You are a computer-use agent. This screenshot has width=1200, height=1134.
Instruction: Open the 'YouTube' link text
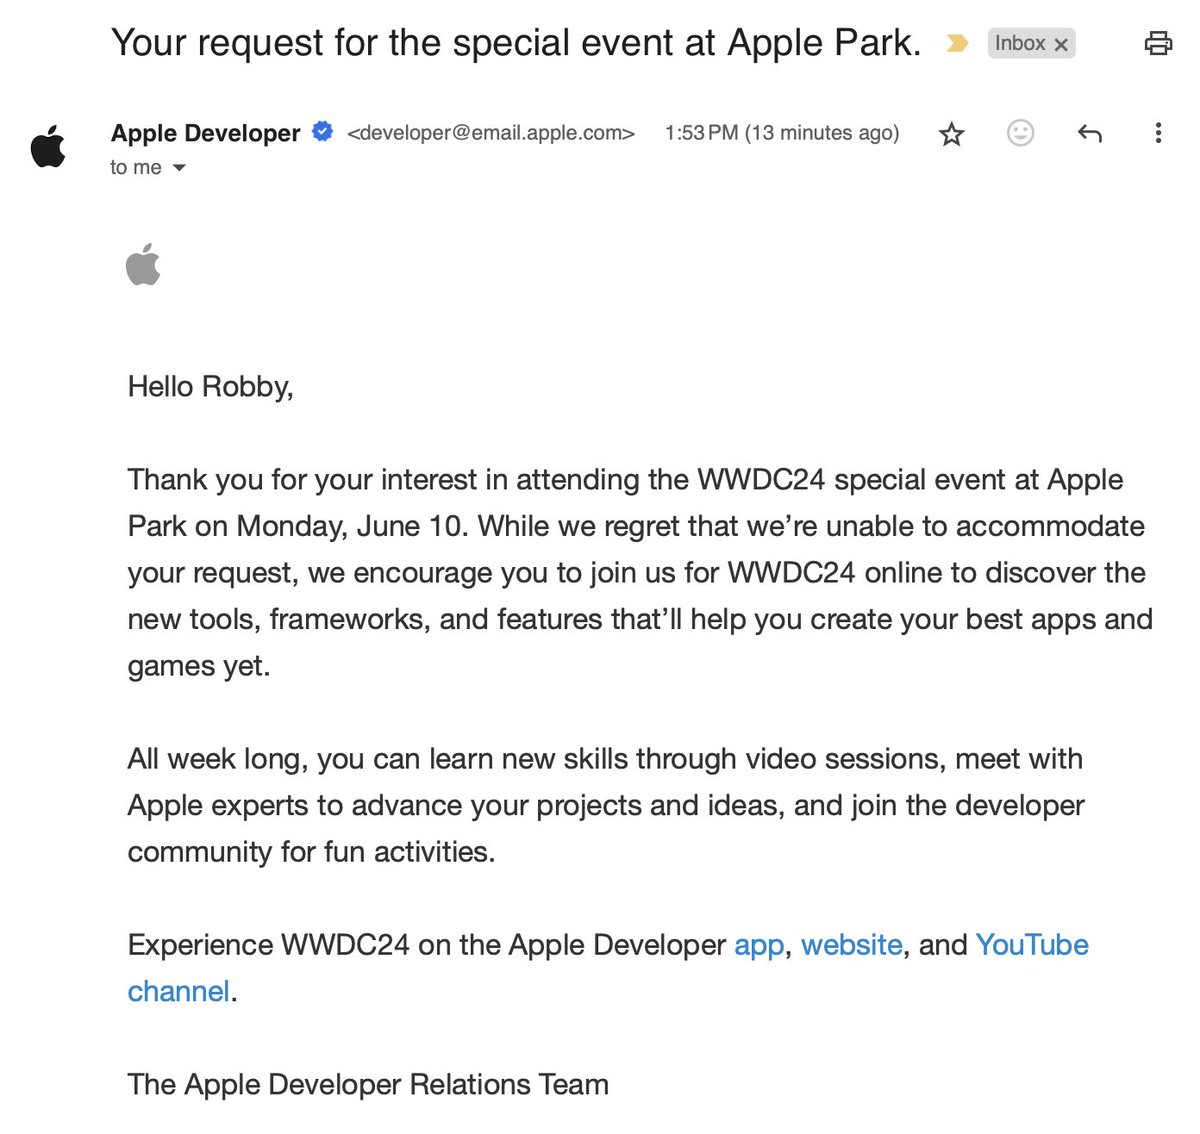pyautogui.click(x=1032, y=945)
